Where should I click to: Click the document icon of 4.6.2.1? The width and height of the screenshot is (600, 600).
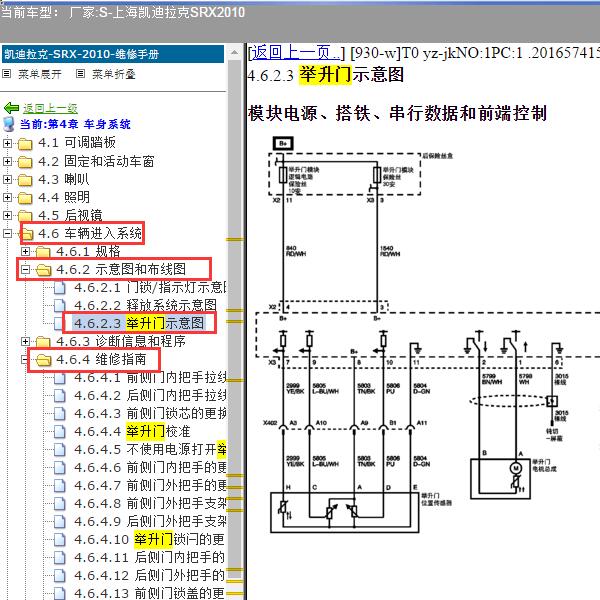pyautogui.click(x=60, y=288)
